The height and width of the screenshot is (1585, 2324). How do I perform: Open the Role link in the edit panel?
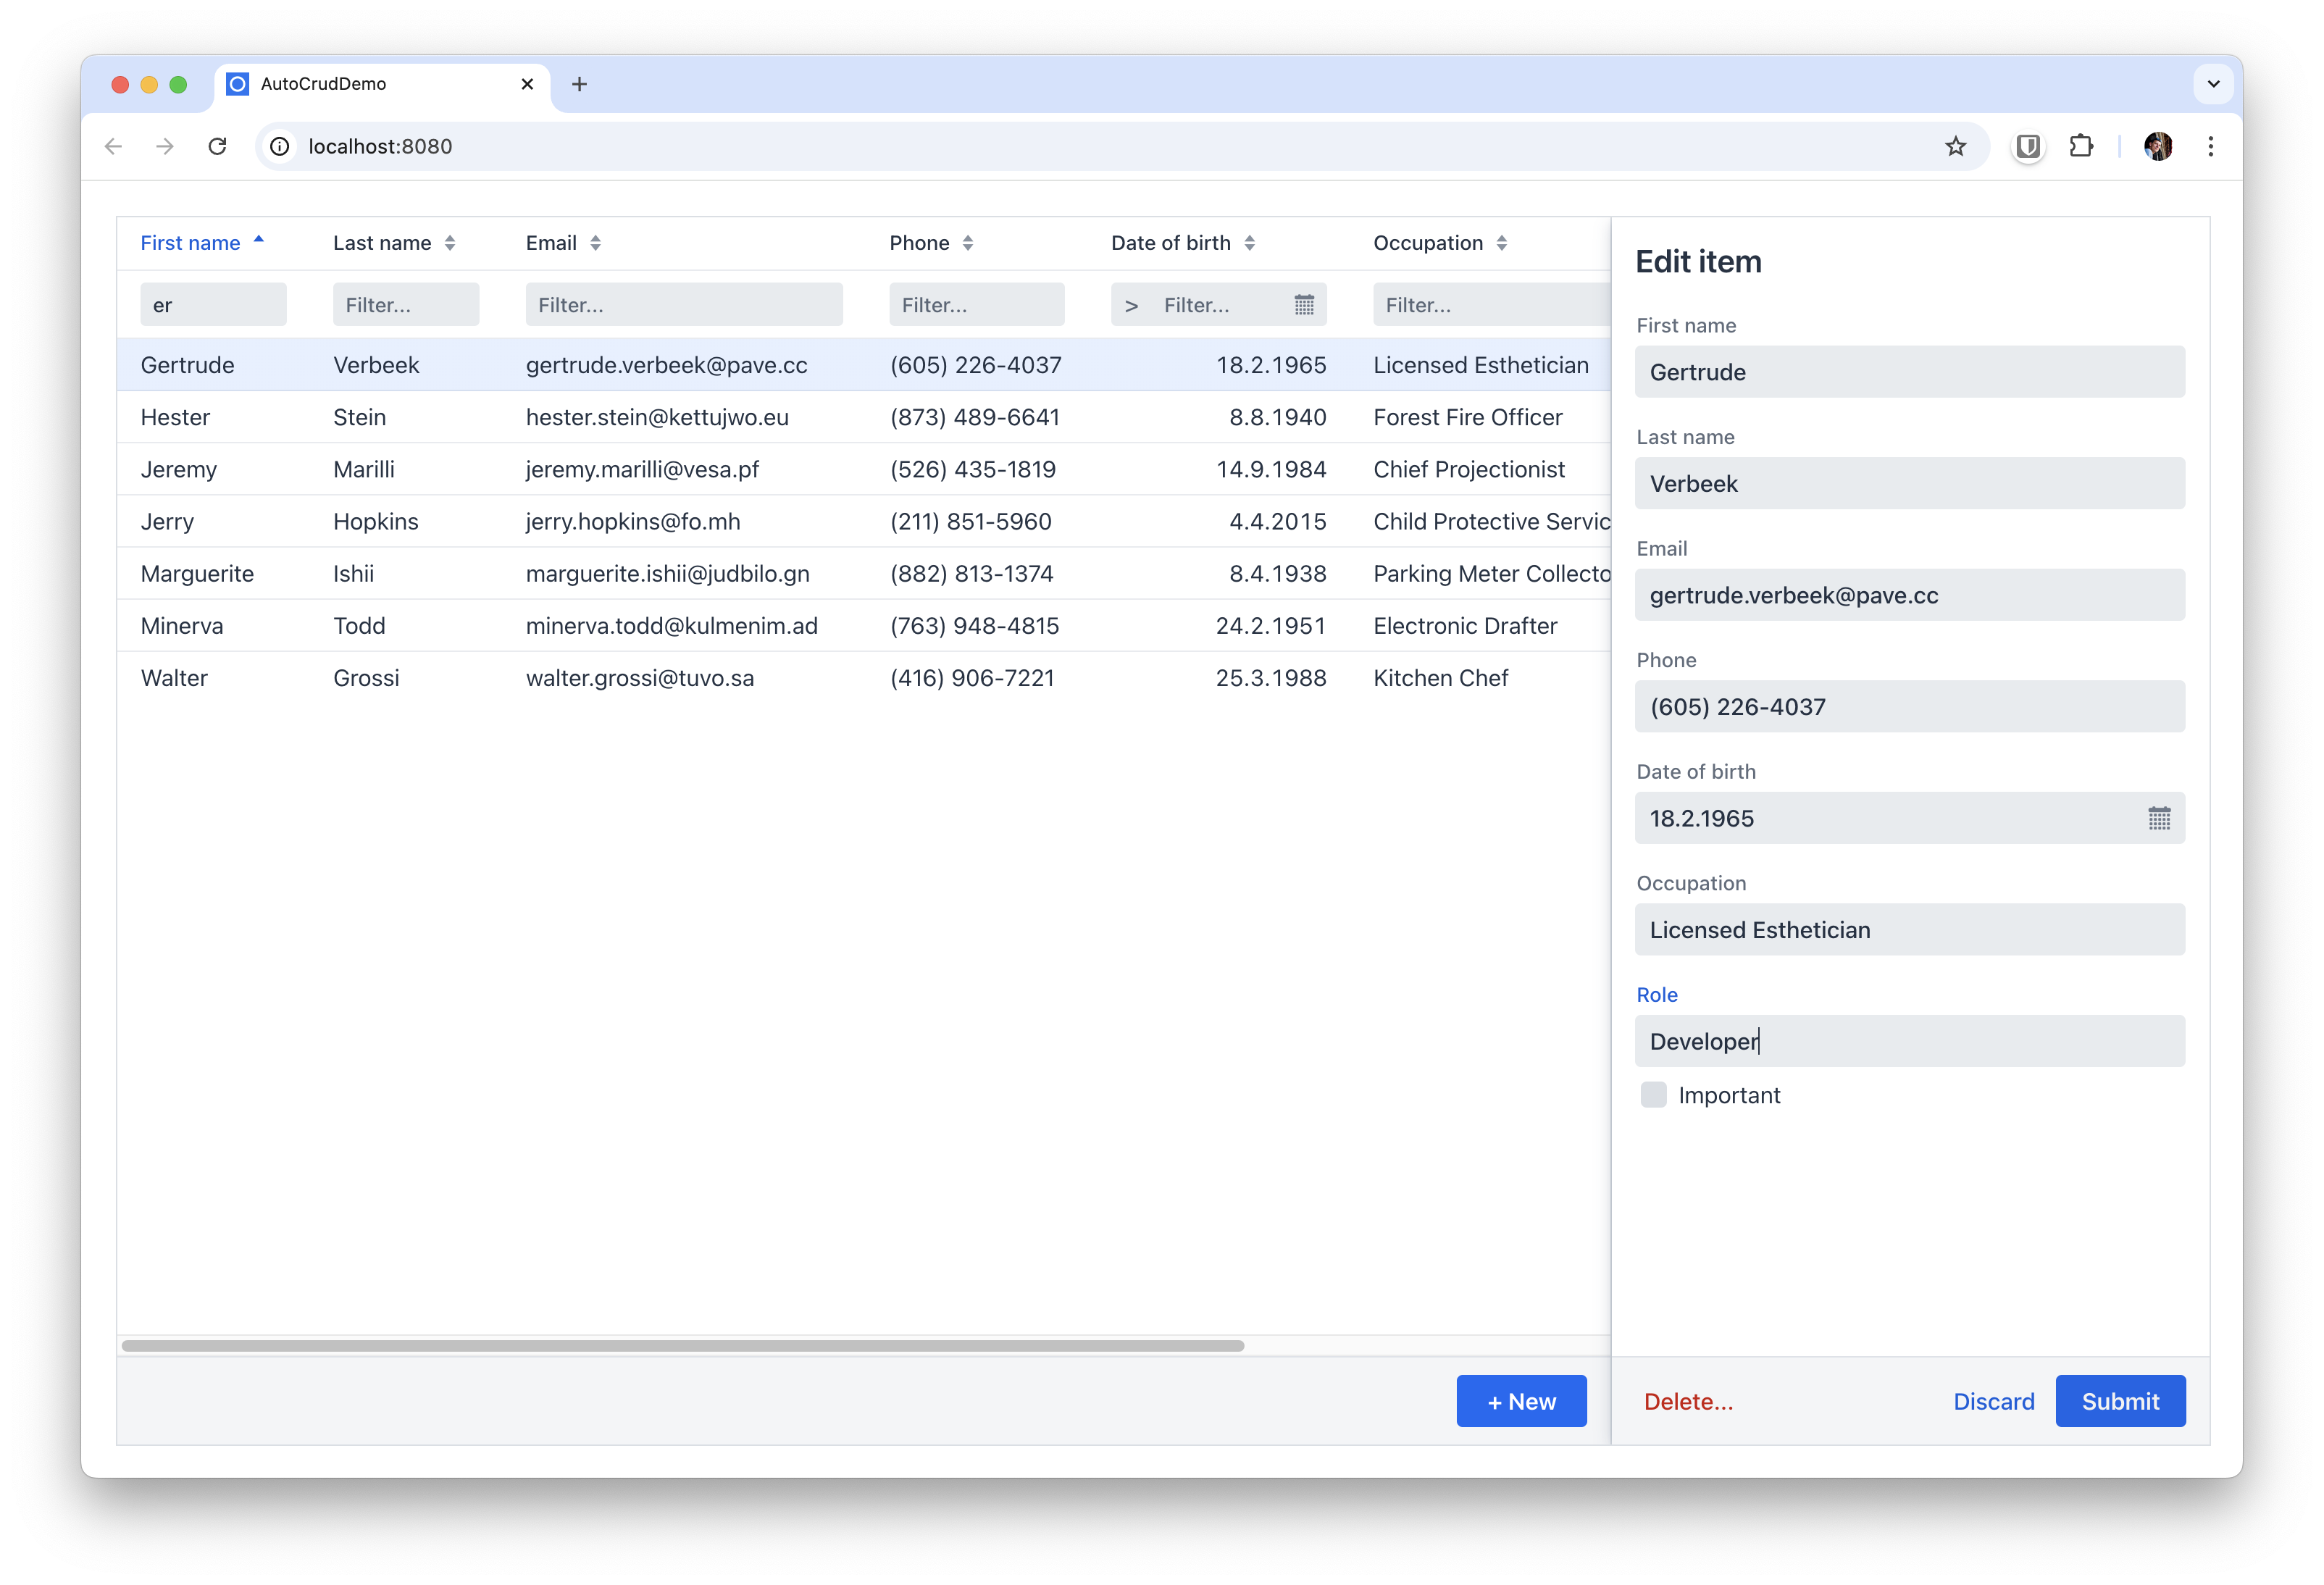(1657, 994)
